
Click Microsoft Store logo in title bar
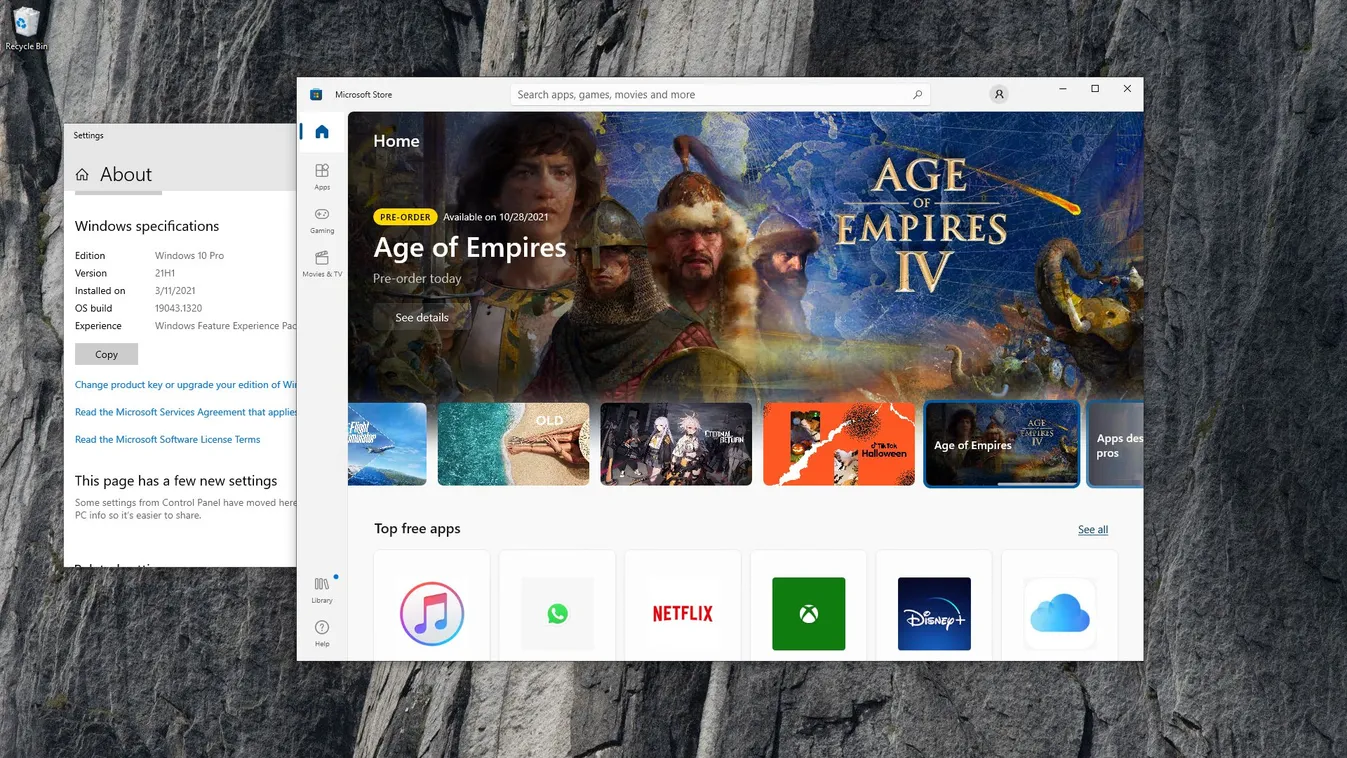pyautogui.click(x=316, y=95)
